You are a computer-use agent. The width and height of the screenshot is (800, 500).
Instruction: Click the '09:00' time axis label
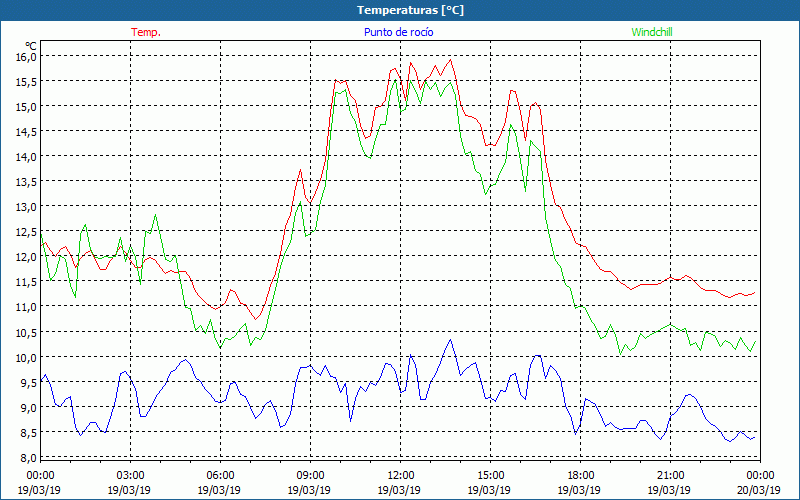coord(310,476)
